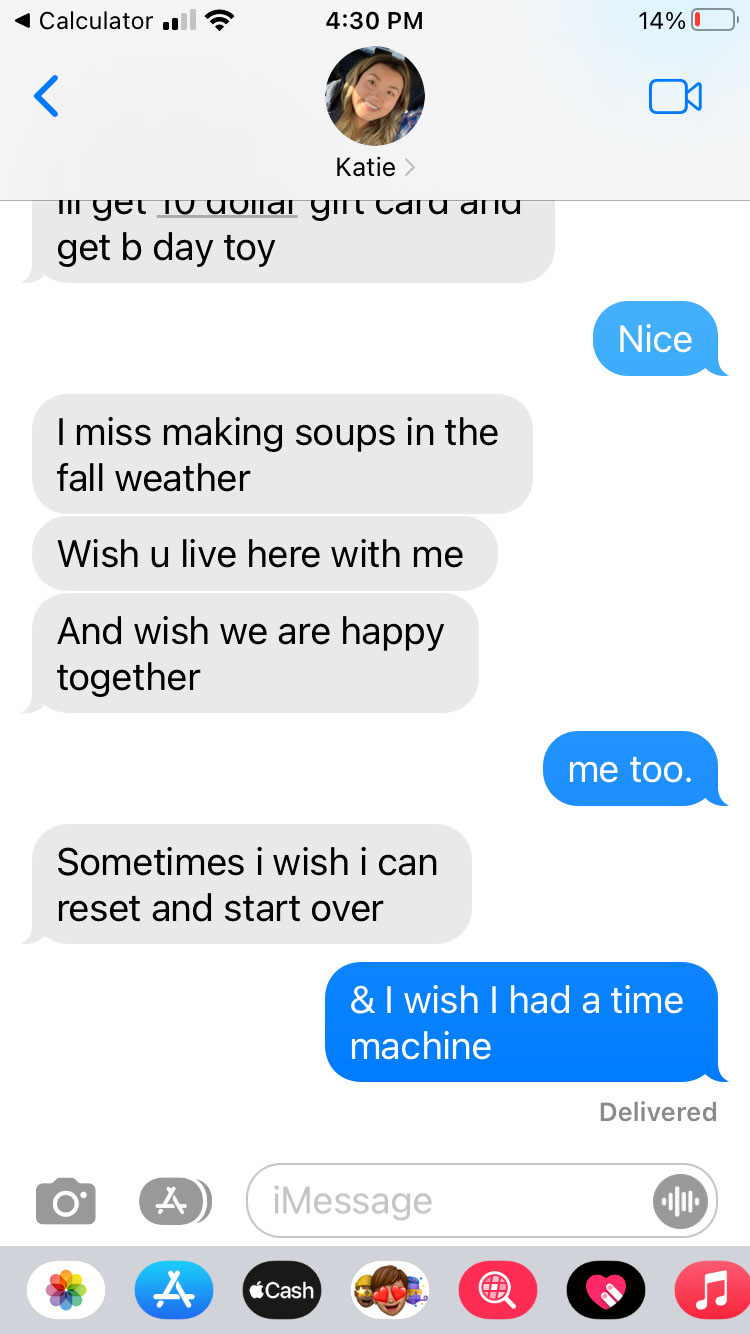The height and width of the screenshot is (1334, 750).
Task: Open Apple Cash in app strip
Action: pyautogui.click(x=282, y=1291)
